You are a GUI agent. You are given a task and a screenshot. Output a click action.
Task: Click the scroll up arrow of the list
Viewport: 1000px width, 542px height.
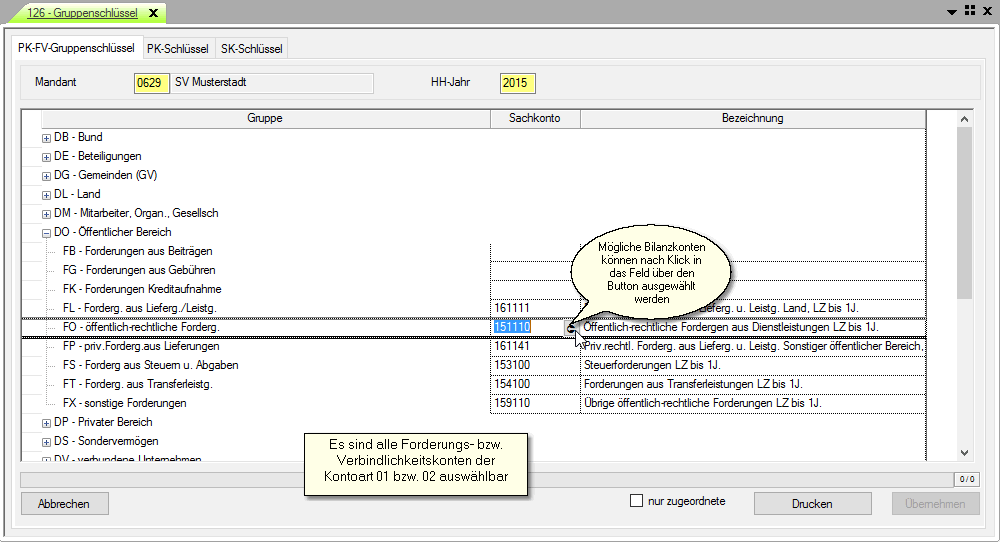pos(964,119)
